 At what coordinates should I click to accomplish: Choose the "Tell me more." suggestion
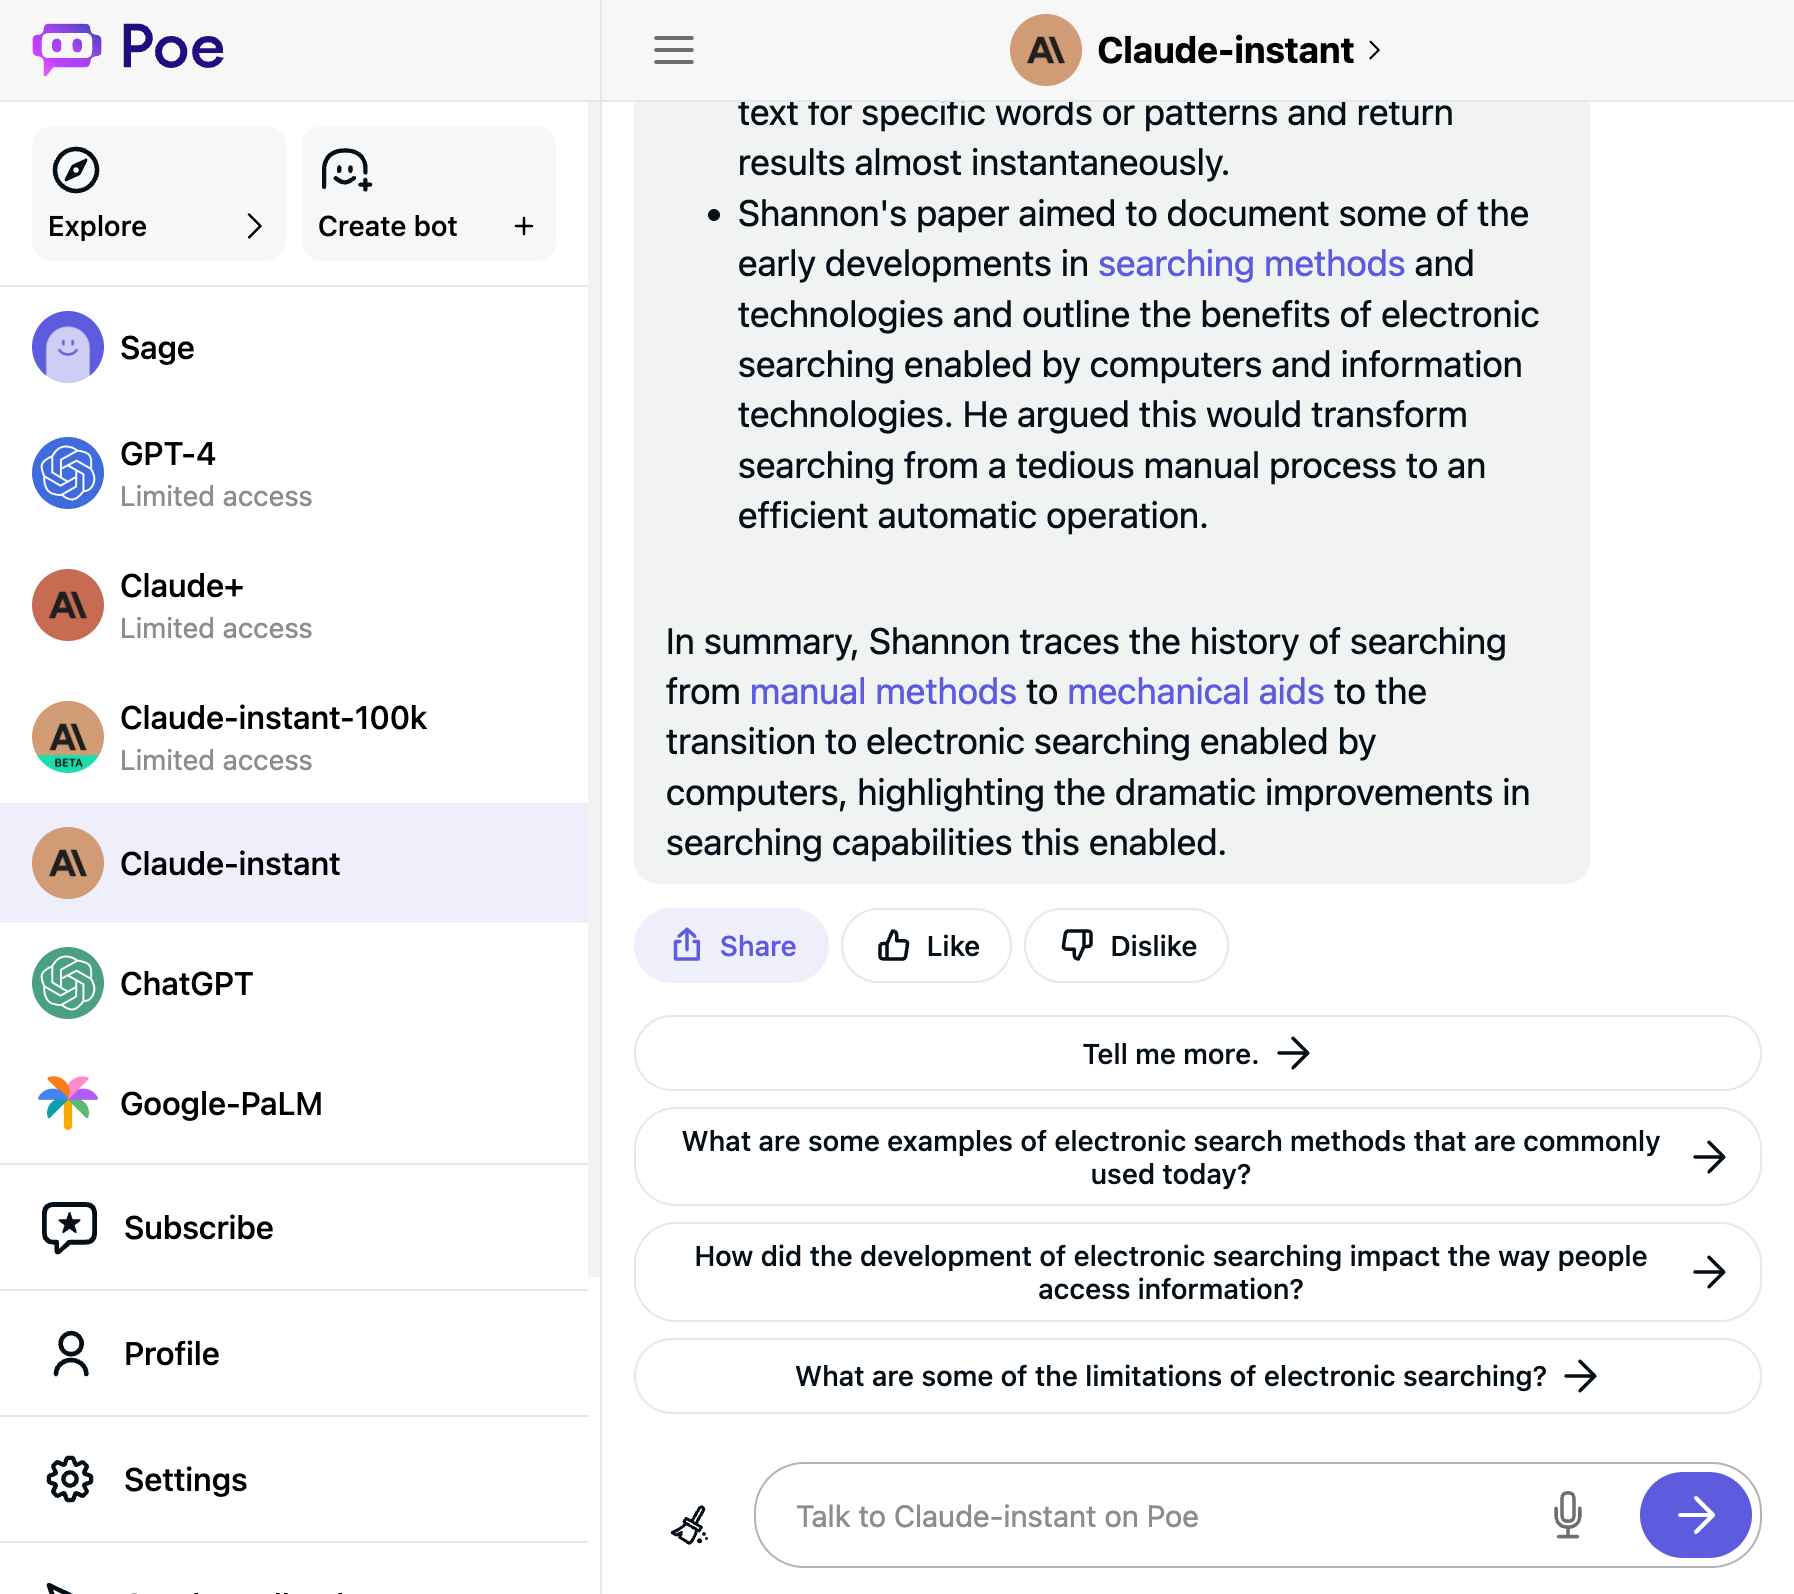1196,1054
